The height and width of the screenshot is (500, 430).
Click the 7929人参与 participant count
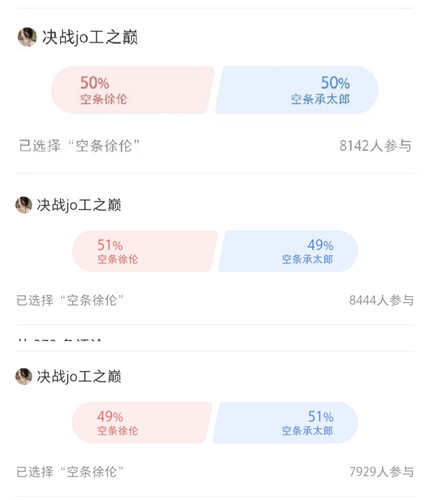click(381, 472)
